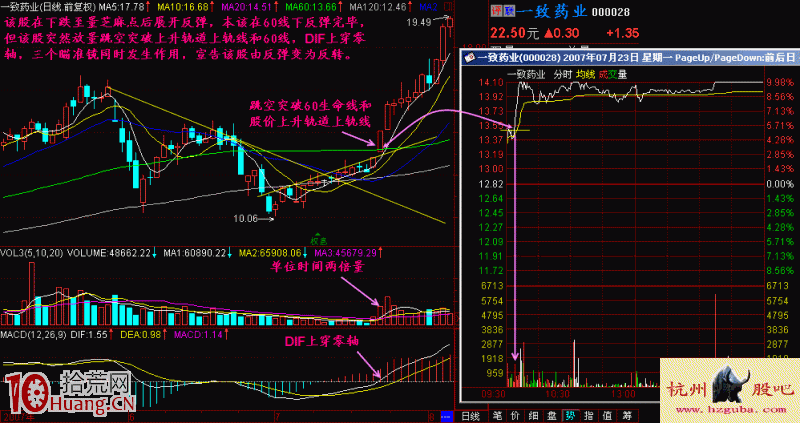The height and width of the screenshot is (423, 800).
Task: Click the MA120:12.46 indicator label
Action: coord(379,7)
